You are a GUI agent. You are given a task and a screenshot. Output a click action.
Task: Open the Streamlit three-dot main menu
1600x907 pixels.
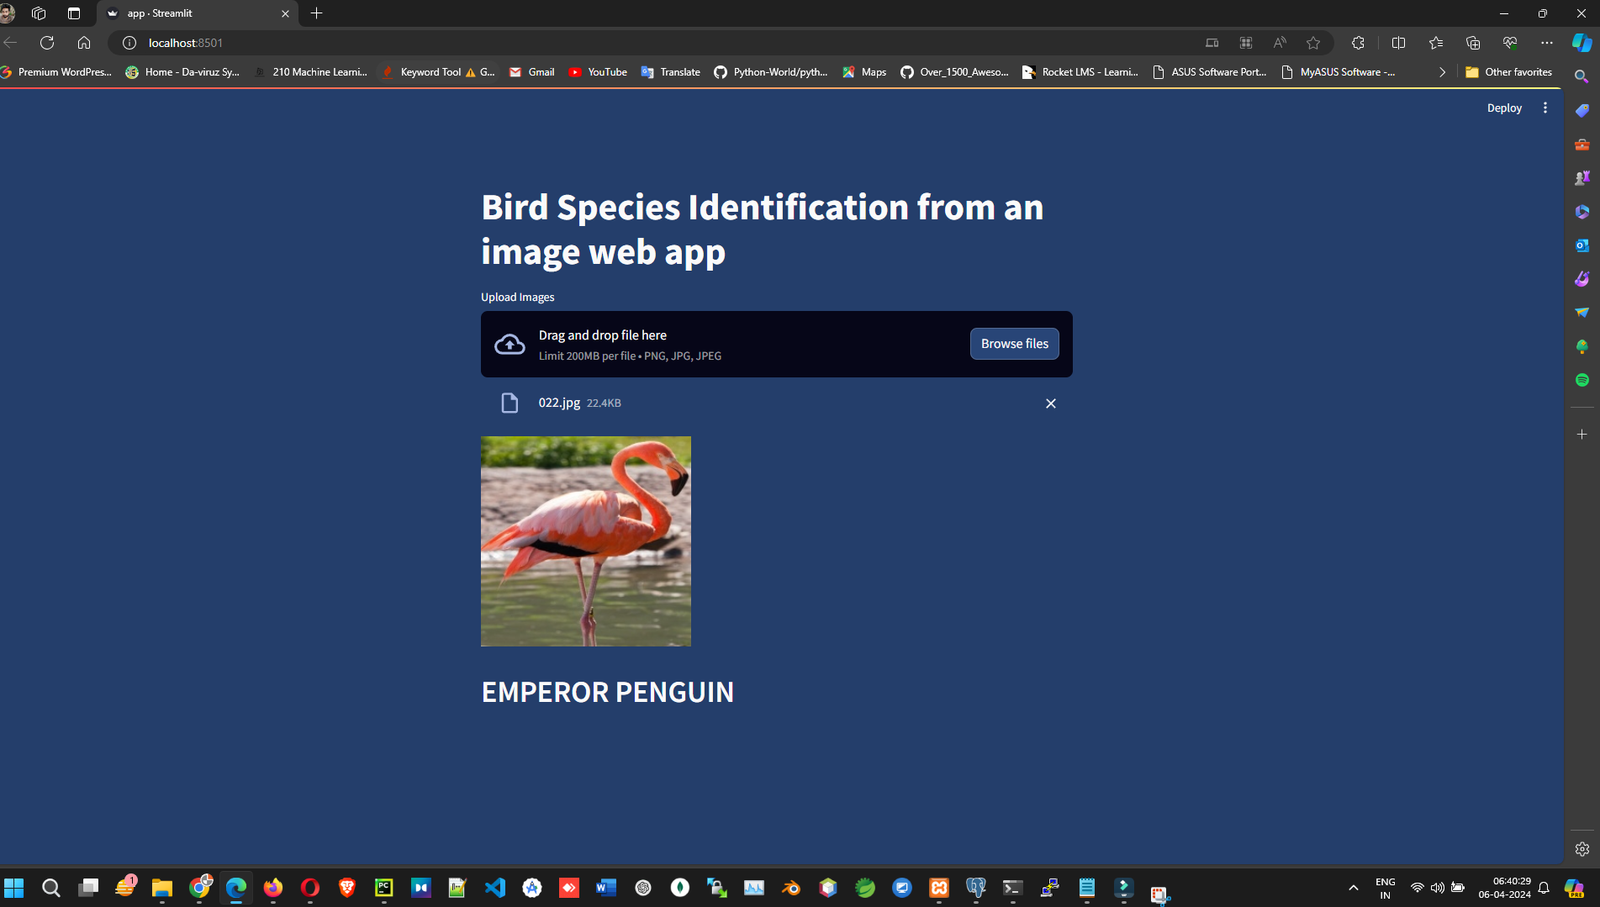tap(1545, 108)
